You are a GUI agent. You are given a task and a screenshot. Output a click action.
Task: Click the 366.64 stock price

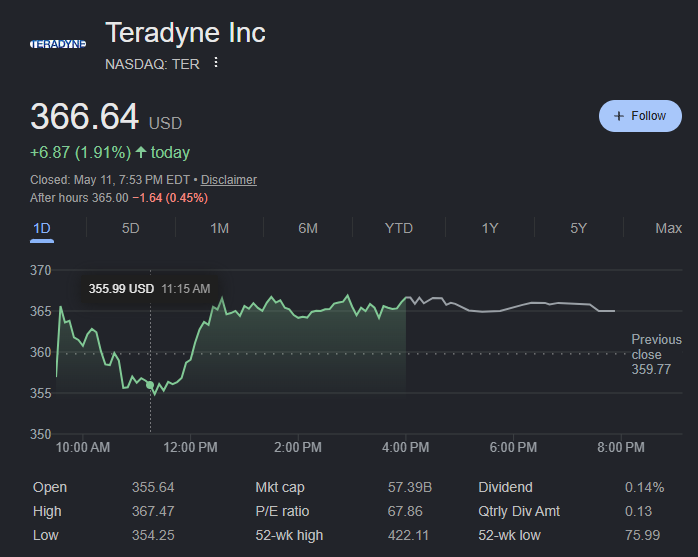pos(85,117)
